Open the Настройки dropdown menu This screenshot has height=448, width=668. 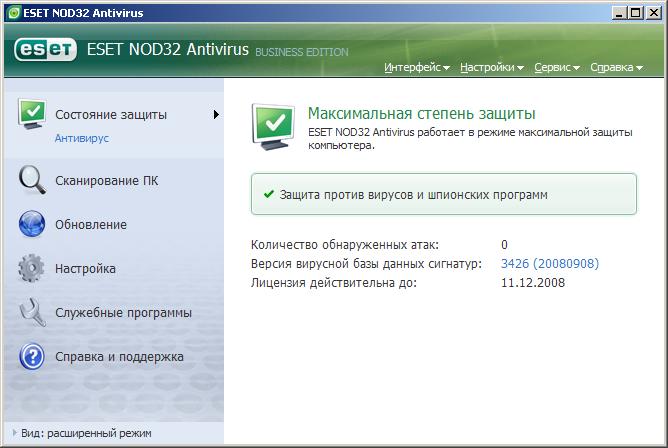click(x=492, y=67)
